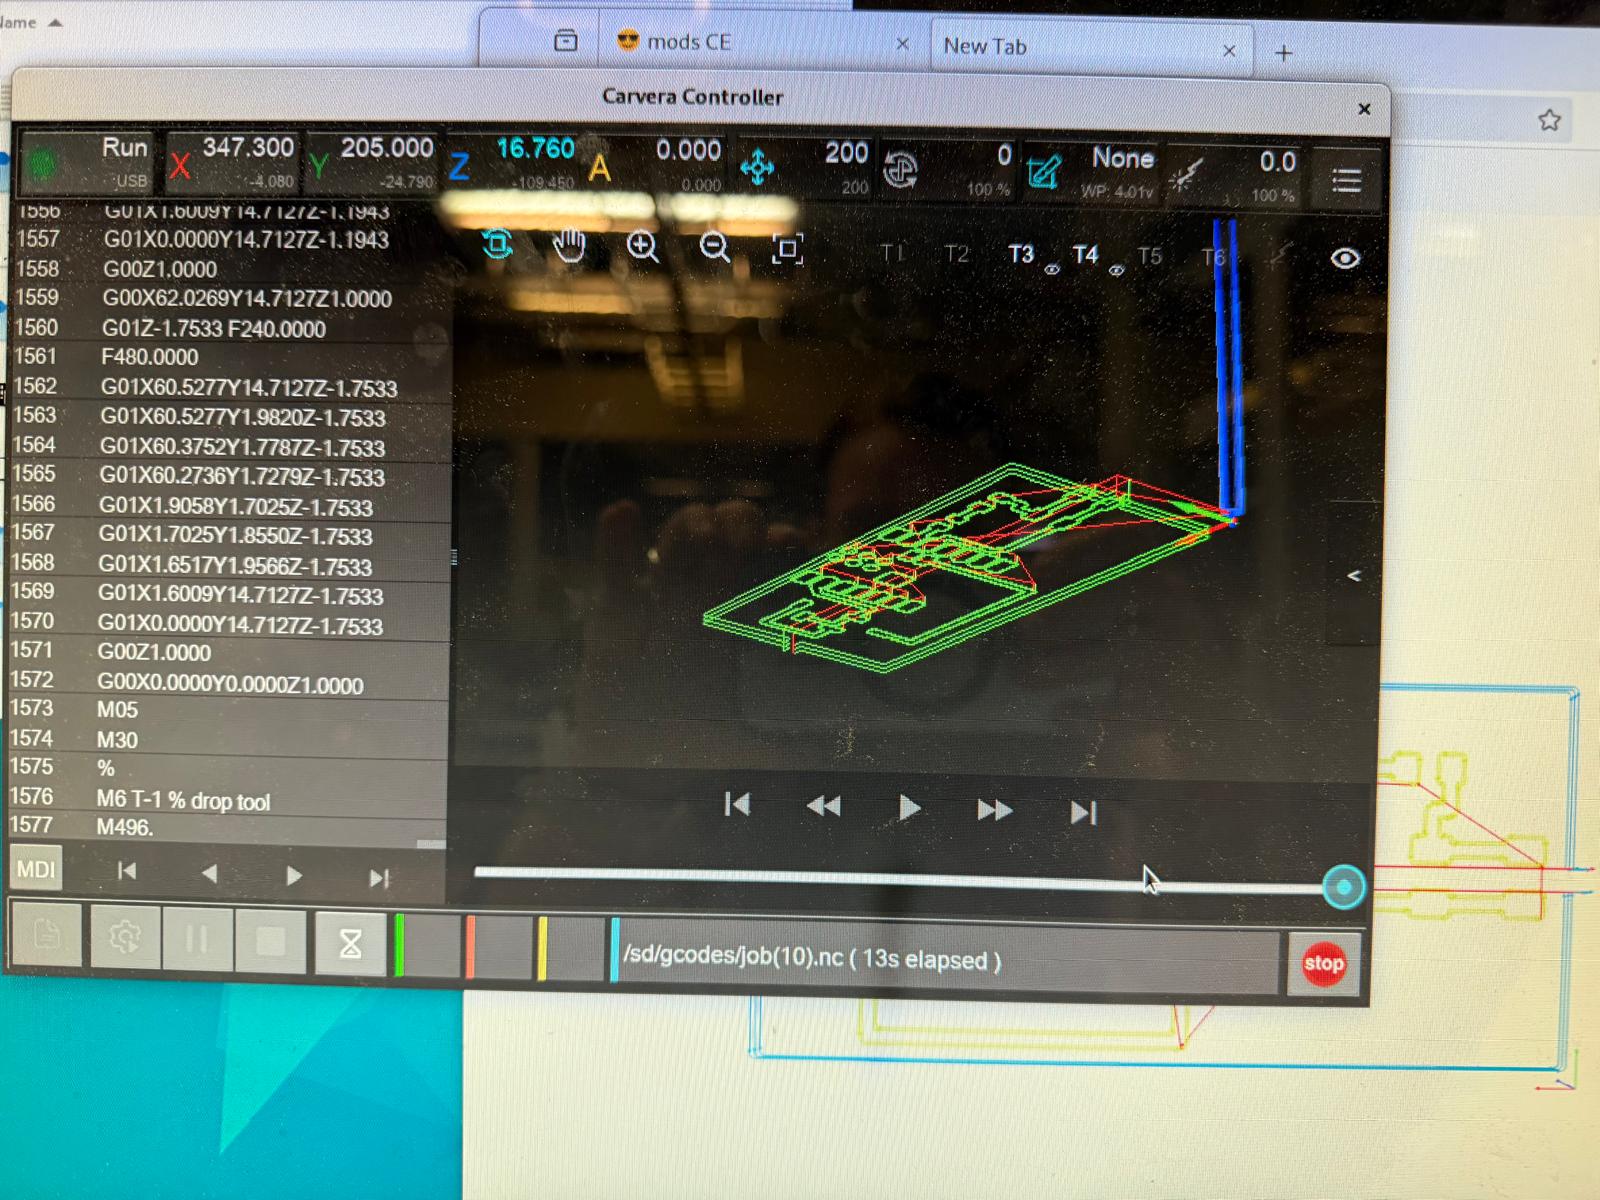Open the MDI command panel

click(x=36, y=869)
